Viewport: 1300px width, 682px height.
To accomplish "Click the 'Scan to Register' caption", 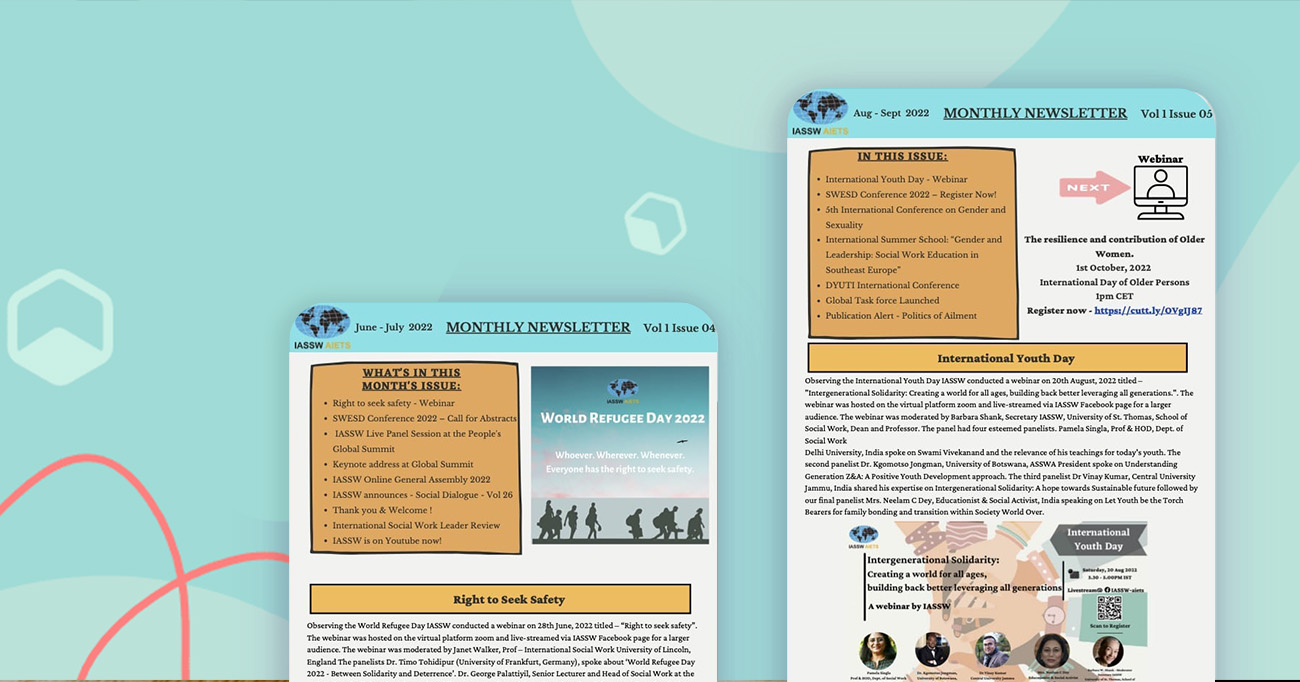I will (x=1110, y=626).
